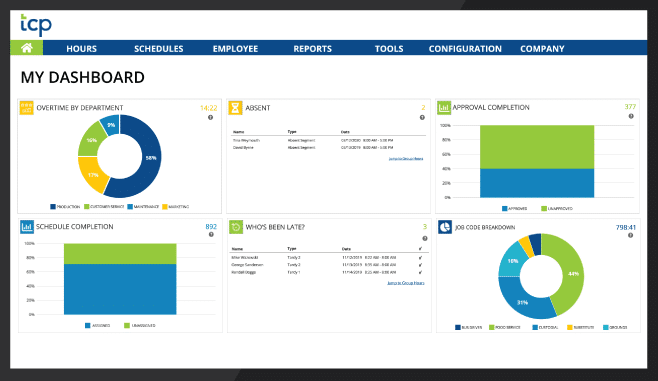The height and width of the screenshot is (381, 658).
Task: Click the Who's Been Late clock icon
Action: pyautogui.click(x=236, y=227)
